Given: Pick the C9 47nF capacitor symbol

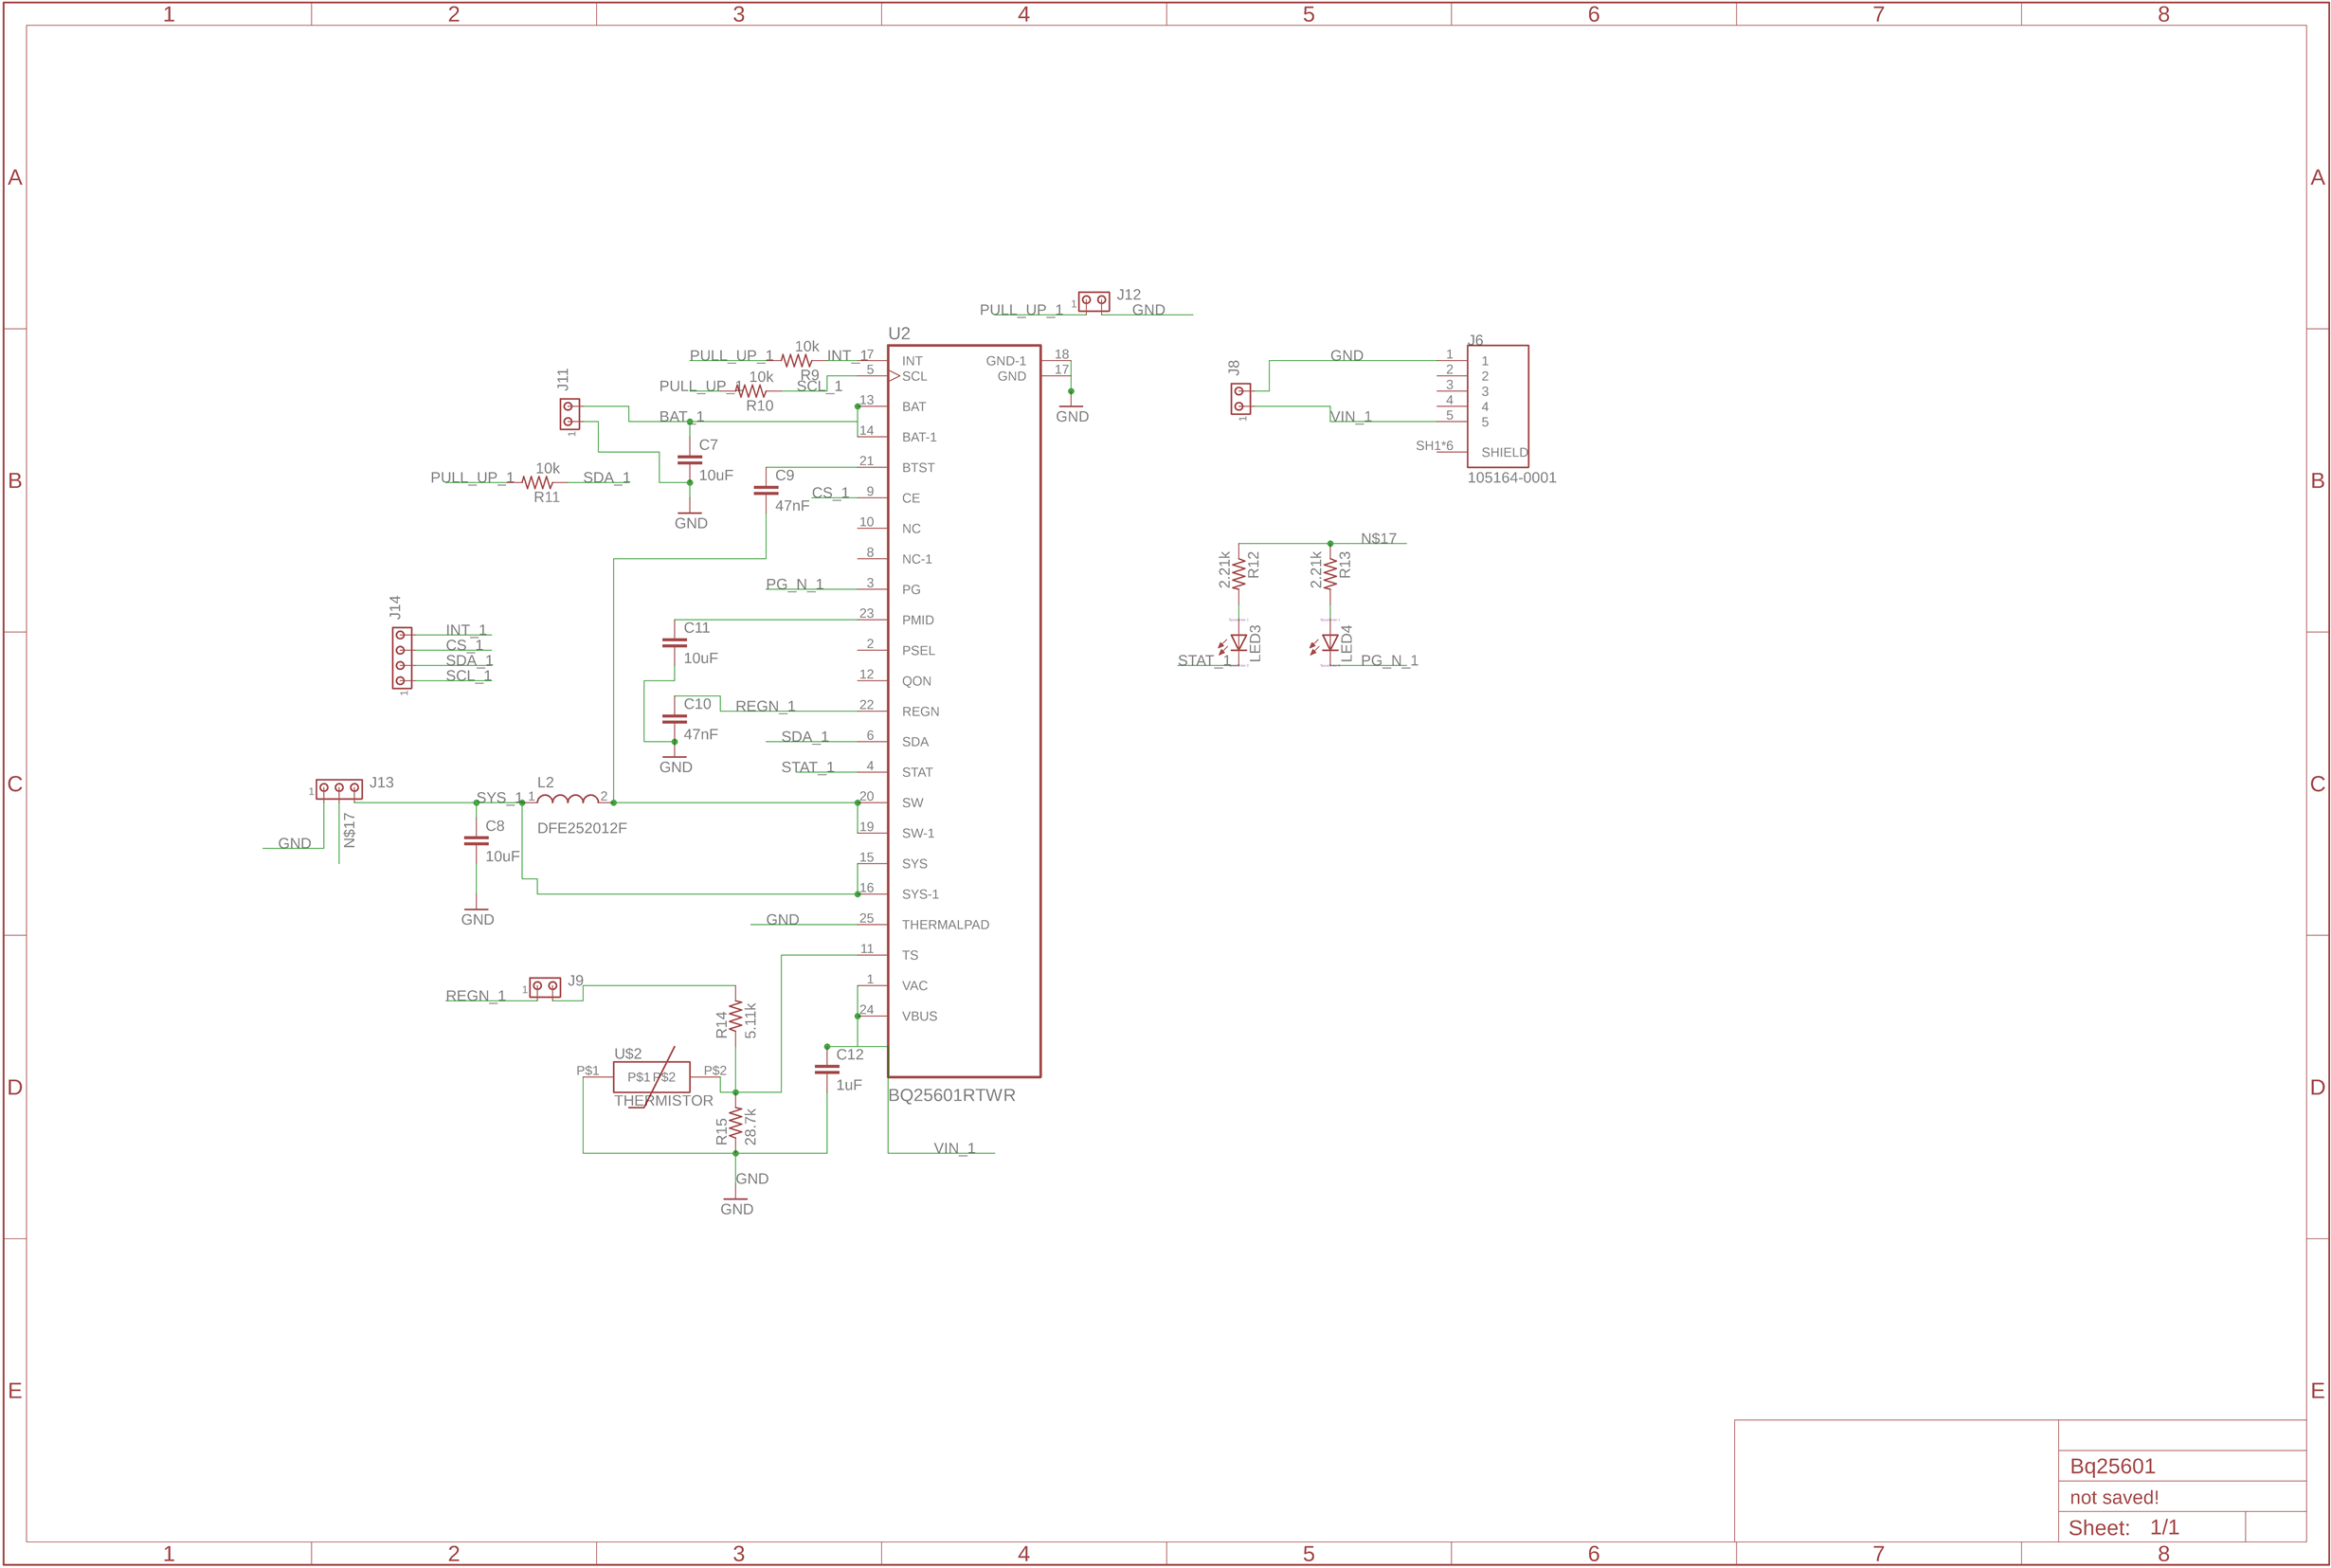Looking at the screenshot, I should [766, 490].
